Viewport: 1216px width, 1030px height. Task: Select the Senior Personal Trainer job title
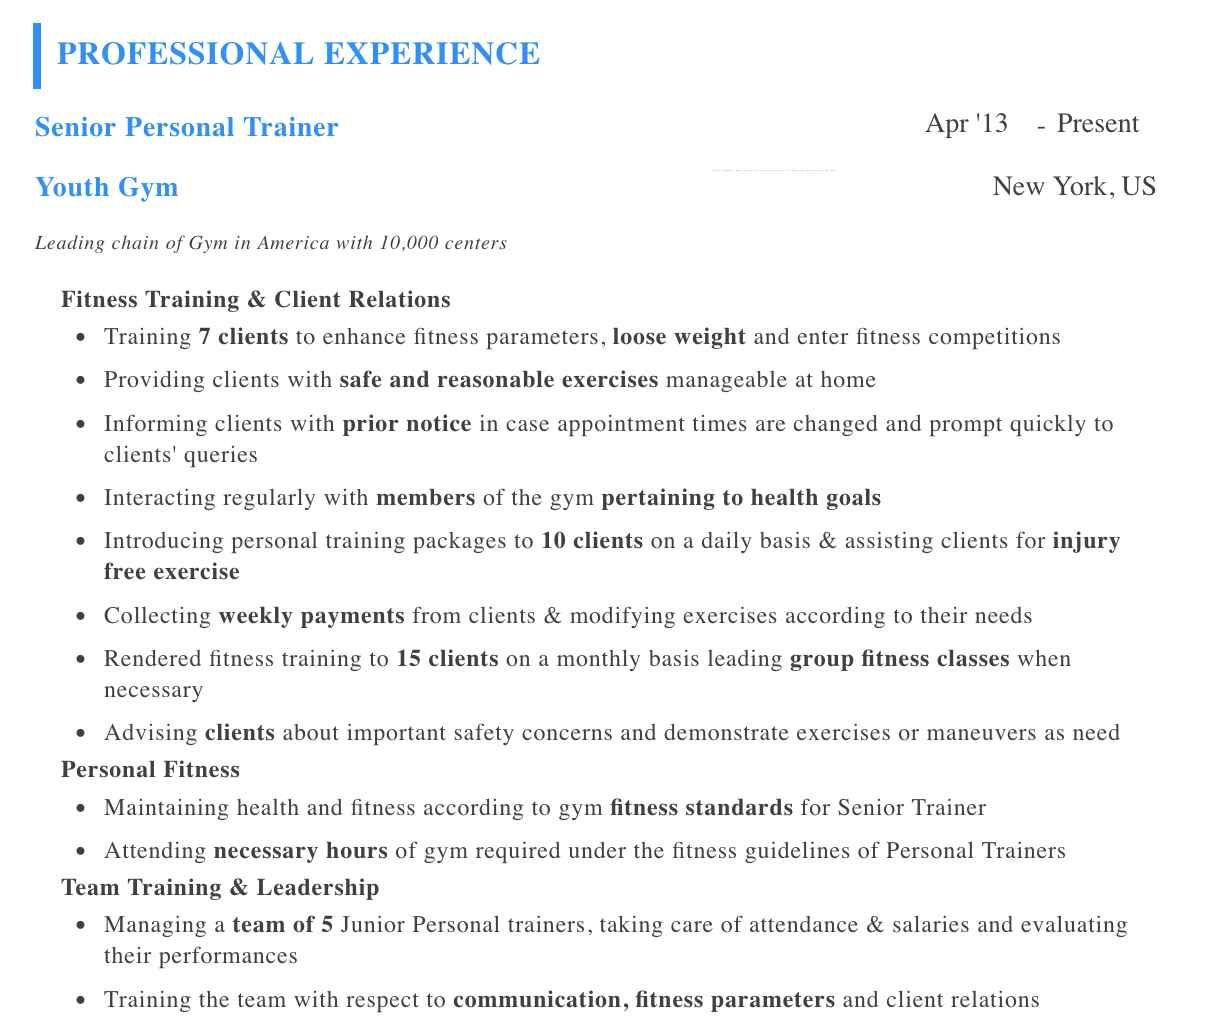[x=187, y=127]
